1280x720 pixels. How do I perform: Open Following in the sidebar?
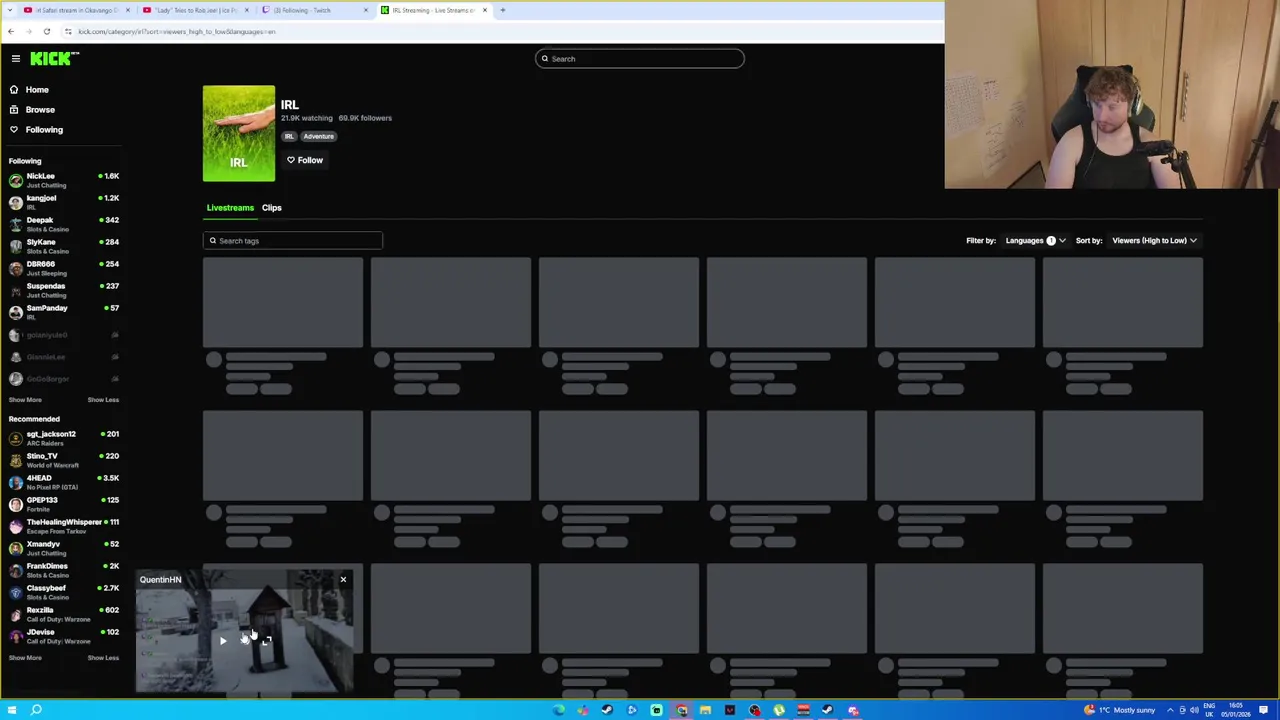point(44,130)
